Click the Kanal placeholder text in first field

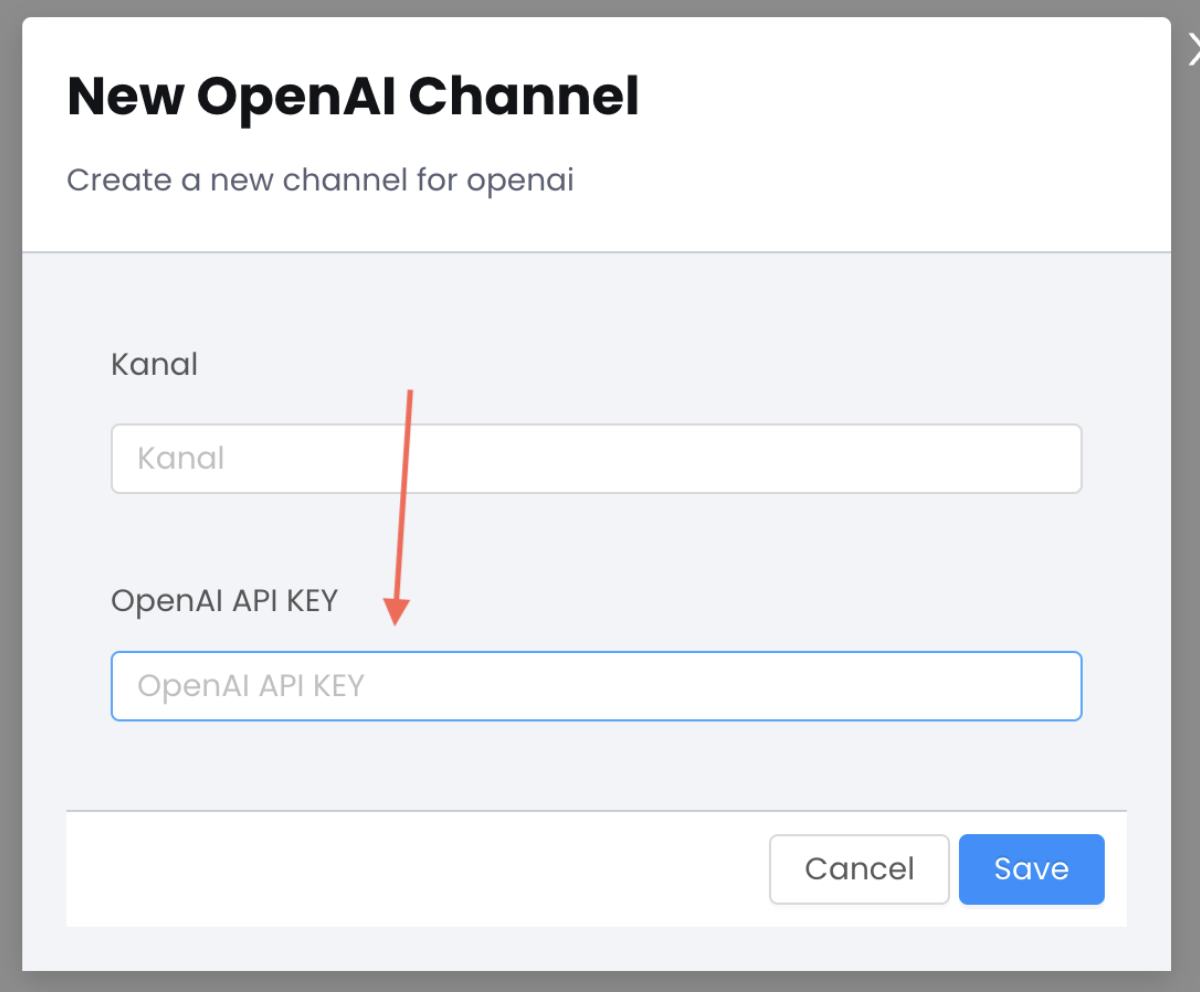181,458
